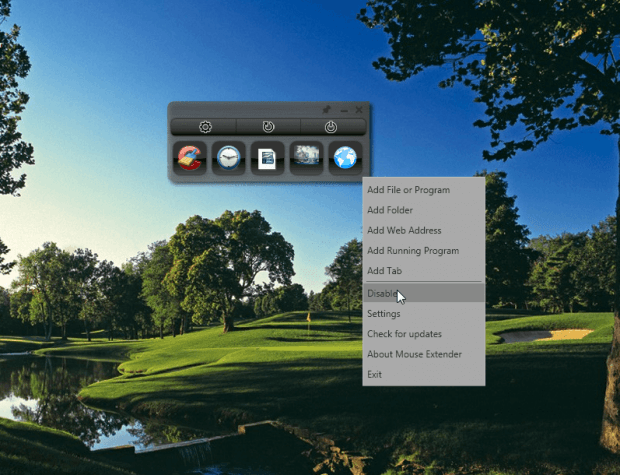
Task: Open the gear settings button
Action: [x=204, y=127]
